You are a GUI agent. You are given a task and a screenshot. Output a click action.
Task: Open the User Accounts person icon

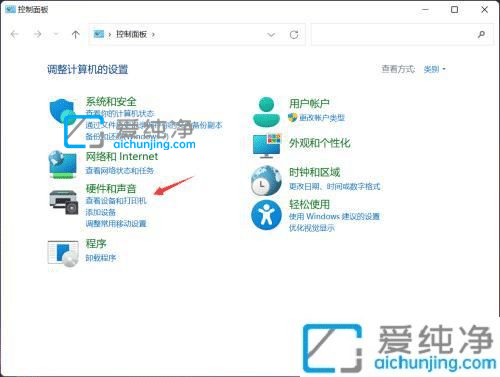click(x=266, y=112)
